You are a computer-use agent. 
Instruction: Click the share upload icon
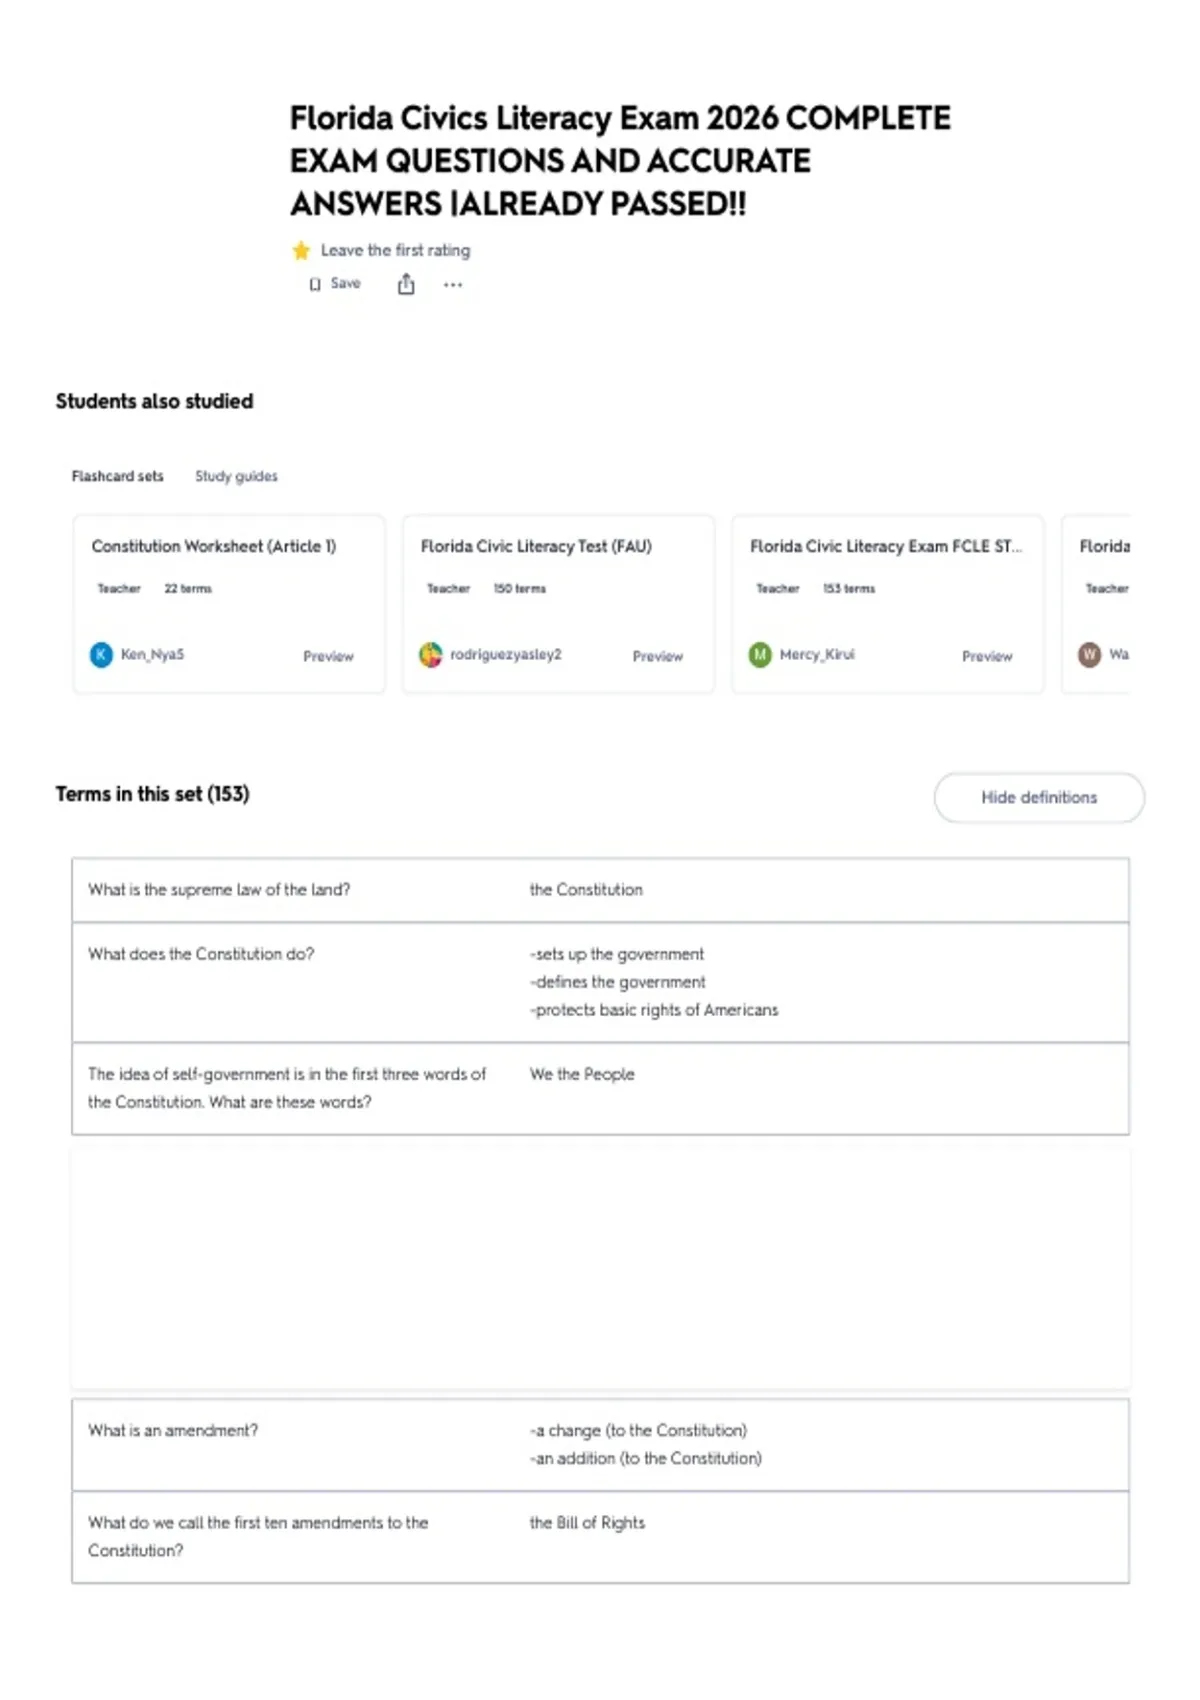click(406, 285)
